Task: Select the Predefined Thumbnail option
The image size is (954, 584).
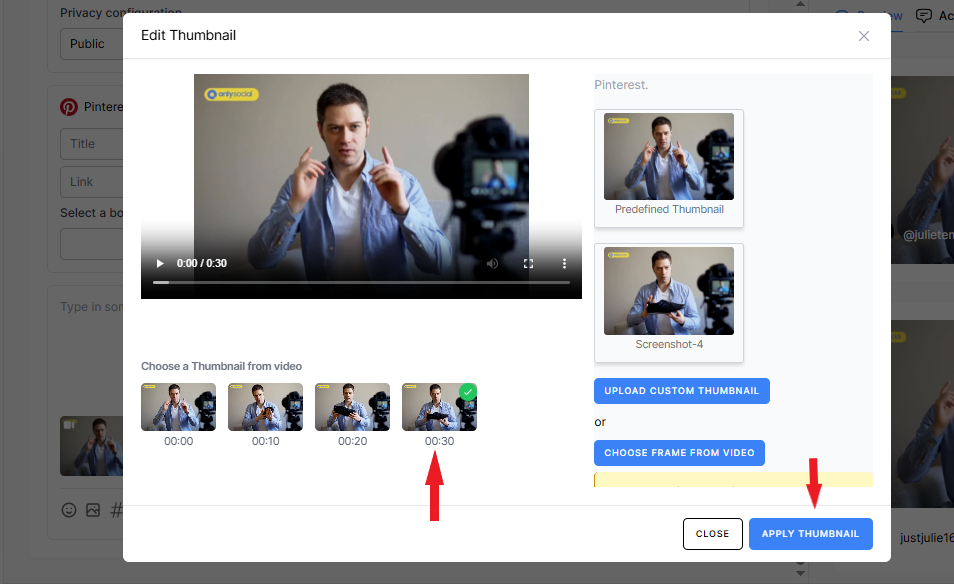Action: (x=669, y=158)
